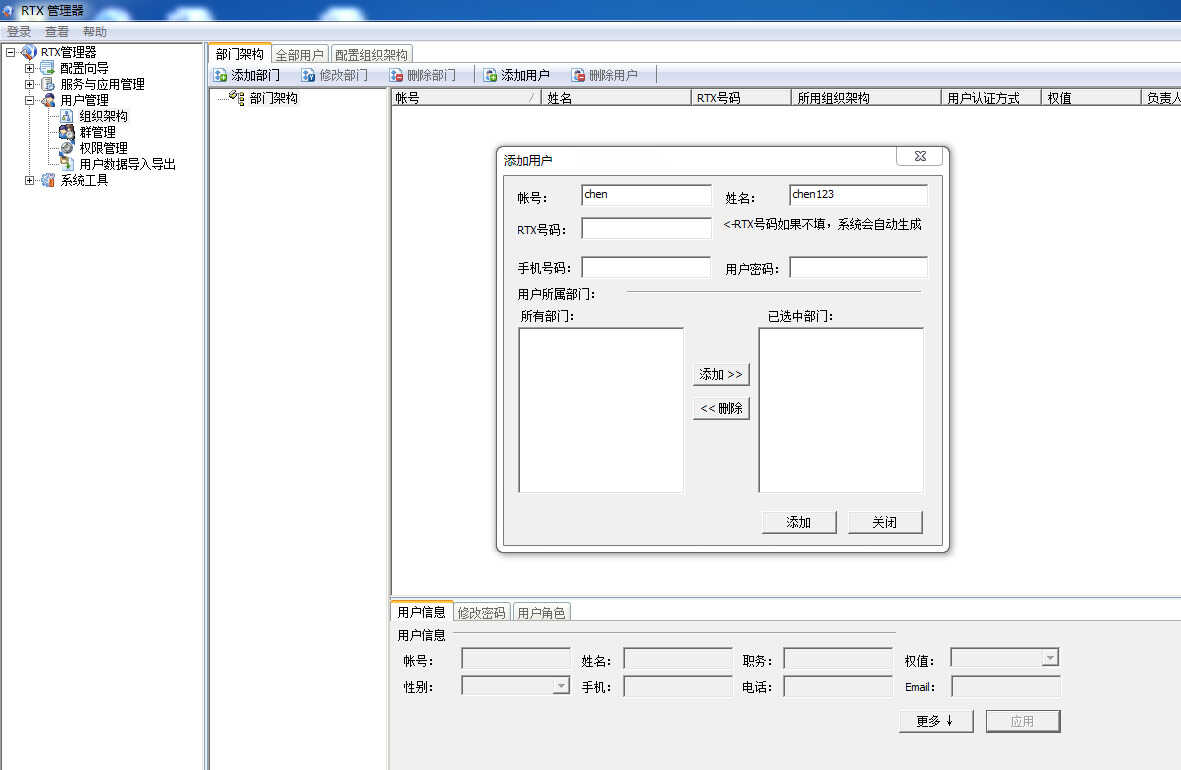
Task: Click the 配置向导 tree icon
Action: click(x=47, y=68)
